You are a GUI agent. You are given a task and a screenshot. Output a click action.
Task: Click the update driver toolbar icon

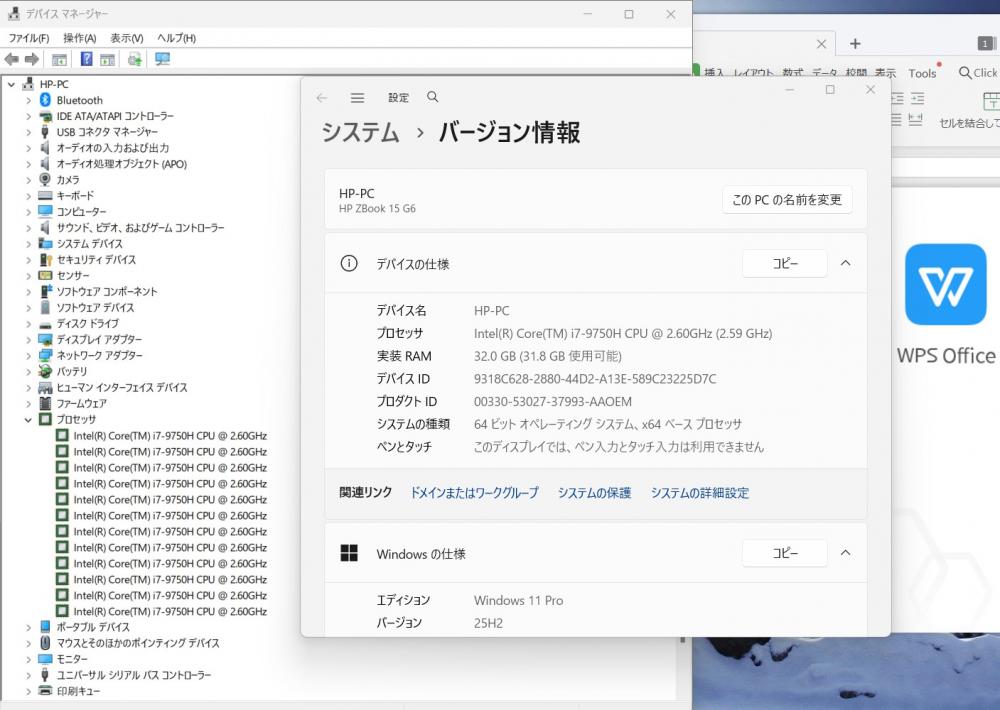tap(135, 59)
